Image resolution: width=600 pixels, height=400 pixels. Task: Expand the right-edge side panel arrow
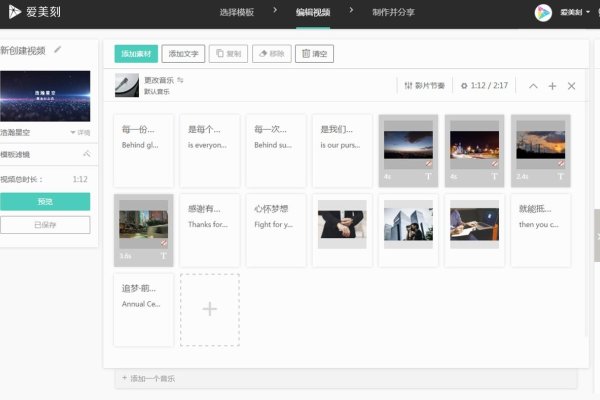[x=597, y=235]
